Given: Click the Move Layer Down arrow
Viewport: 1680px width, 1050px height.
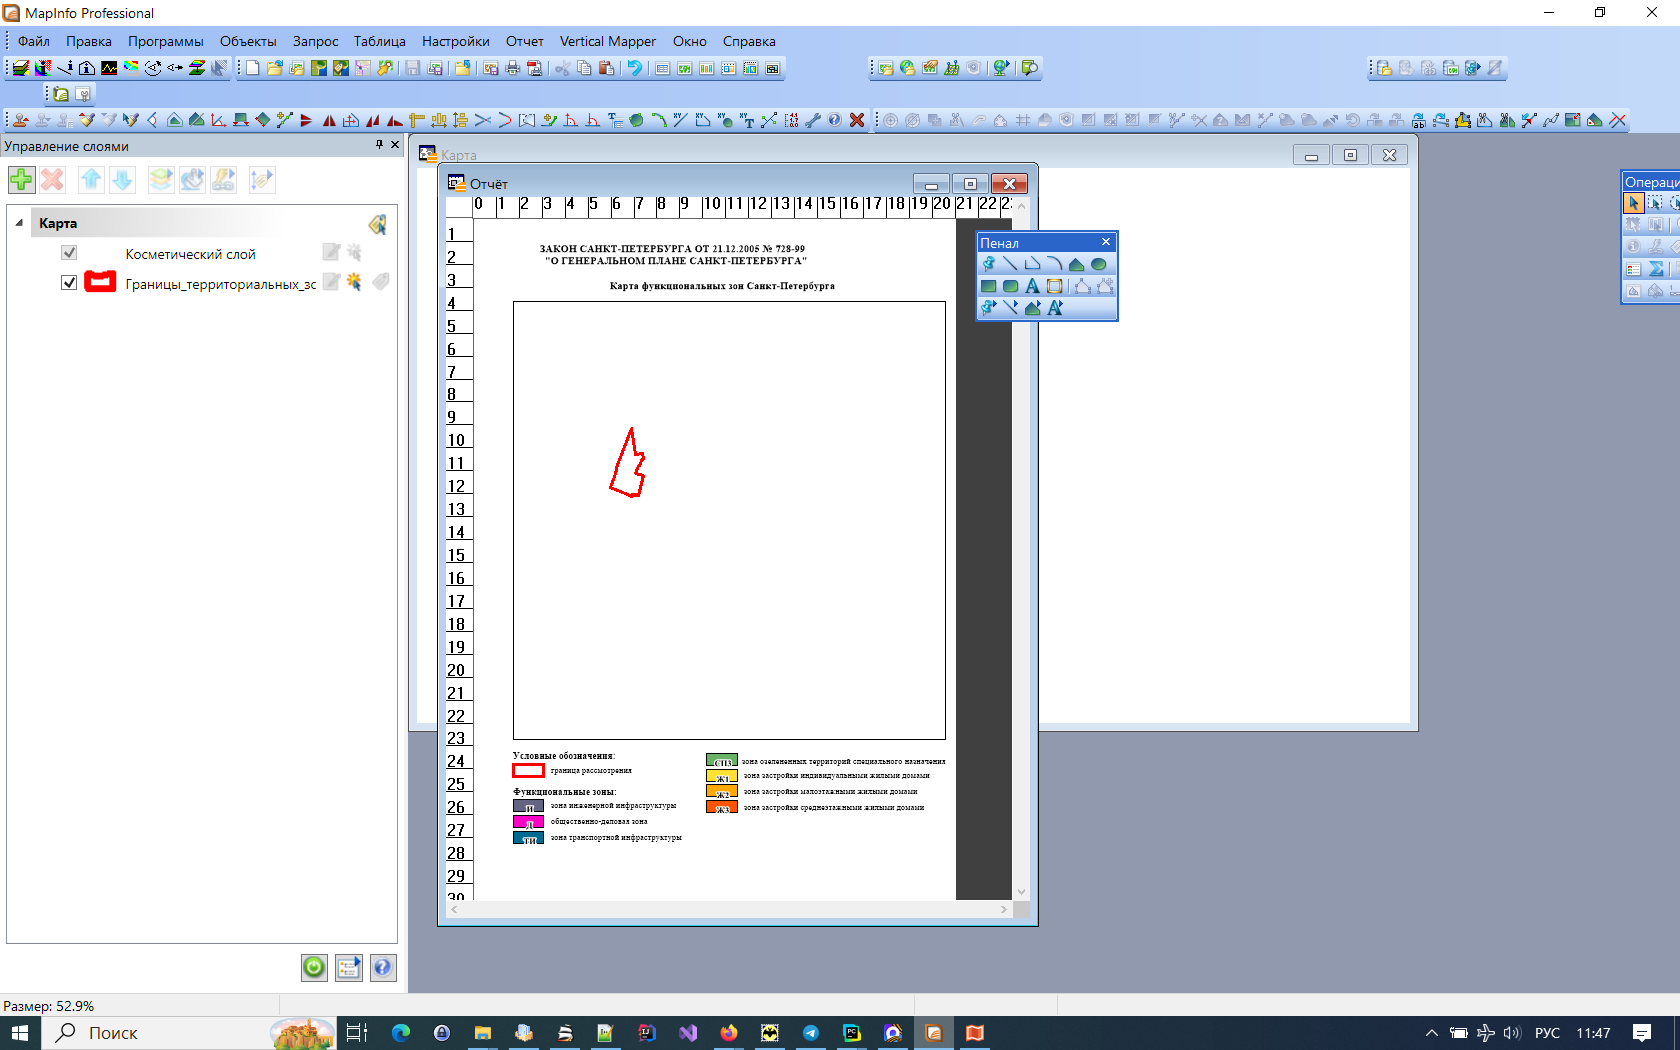Looking at the screenshot, I should coord(122,180).
